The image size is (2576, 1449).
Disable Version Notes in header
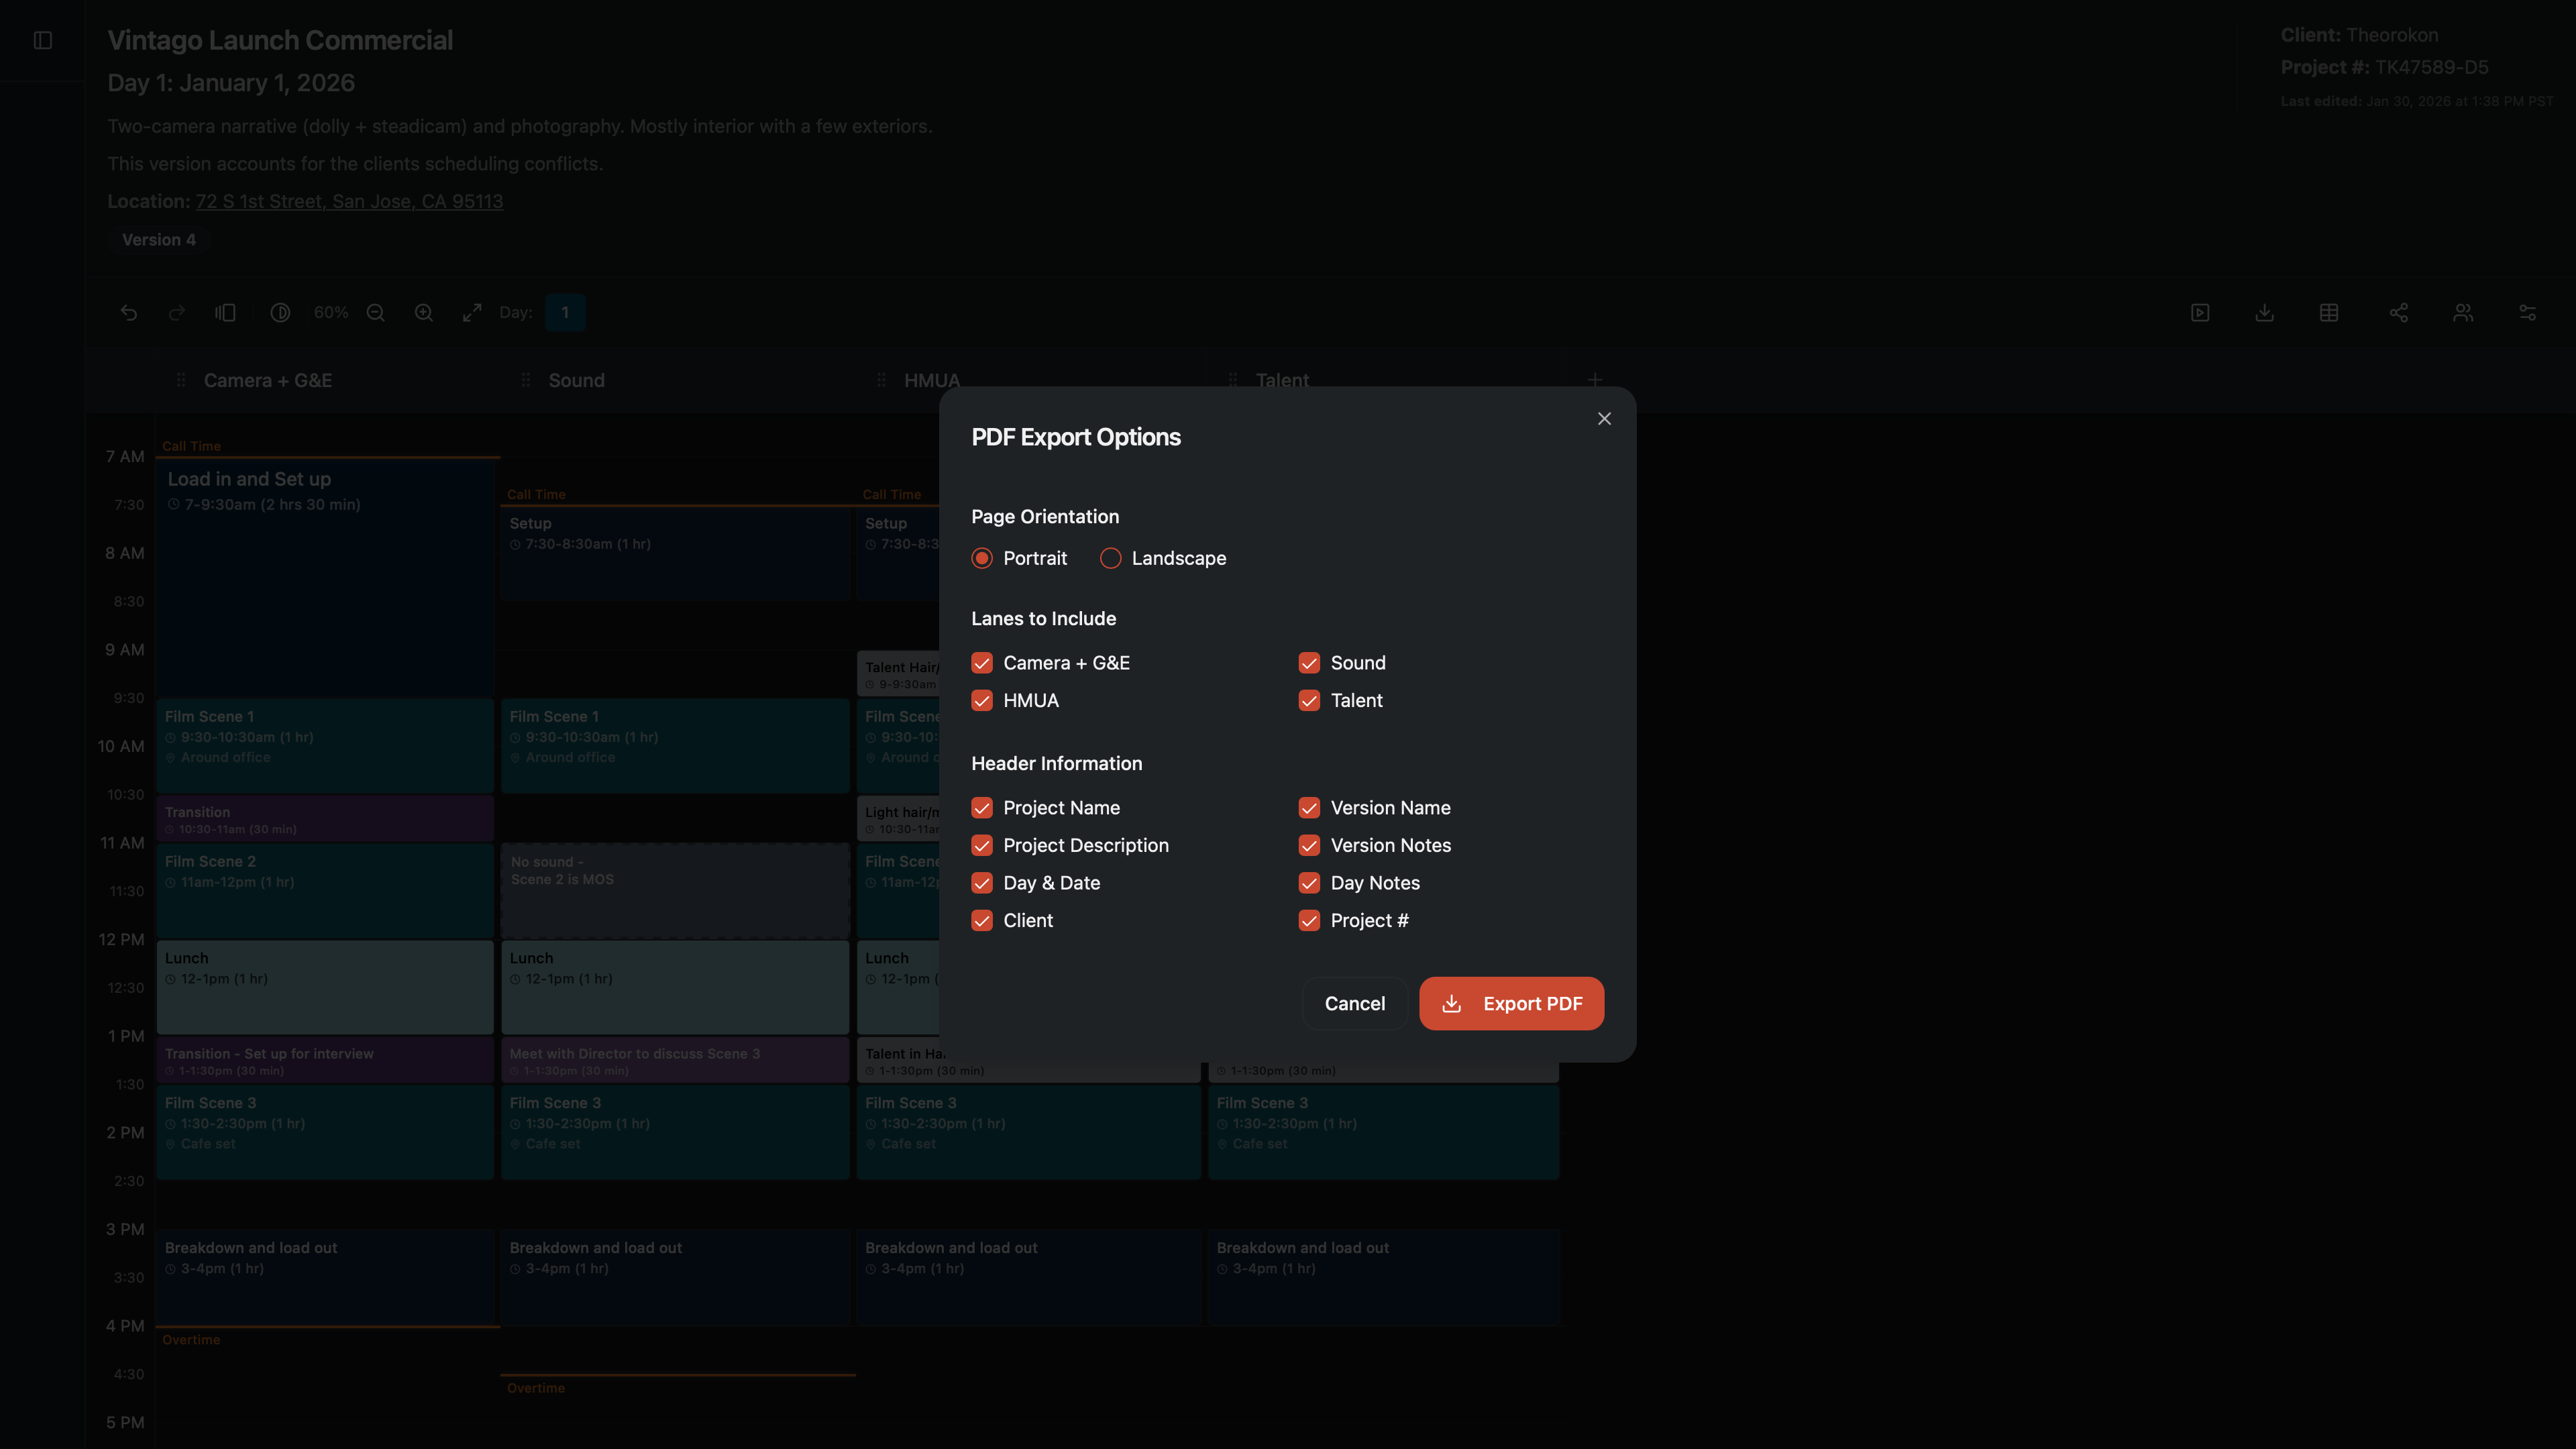(1309, 845)
